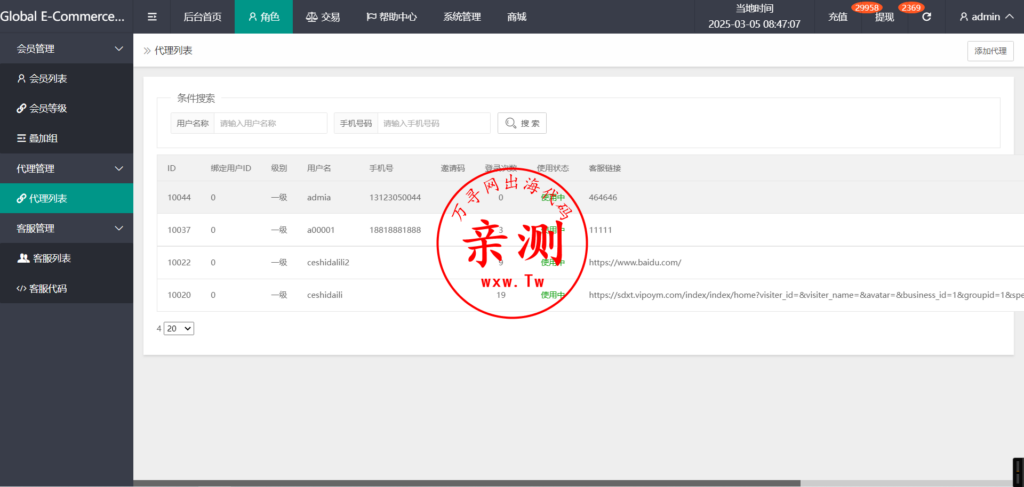Click the sdxt.vipoym.com service link cell
This screenshot has height=487, width=1024.
coord(806,295)
